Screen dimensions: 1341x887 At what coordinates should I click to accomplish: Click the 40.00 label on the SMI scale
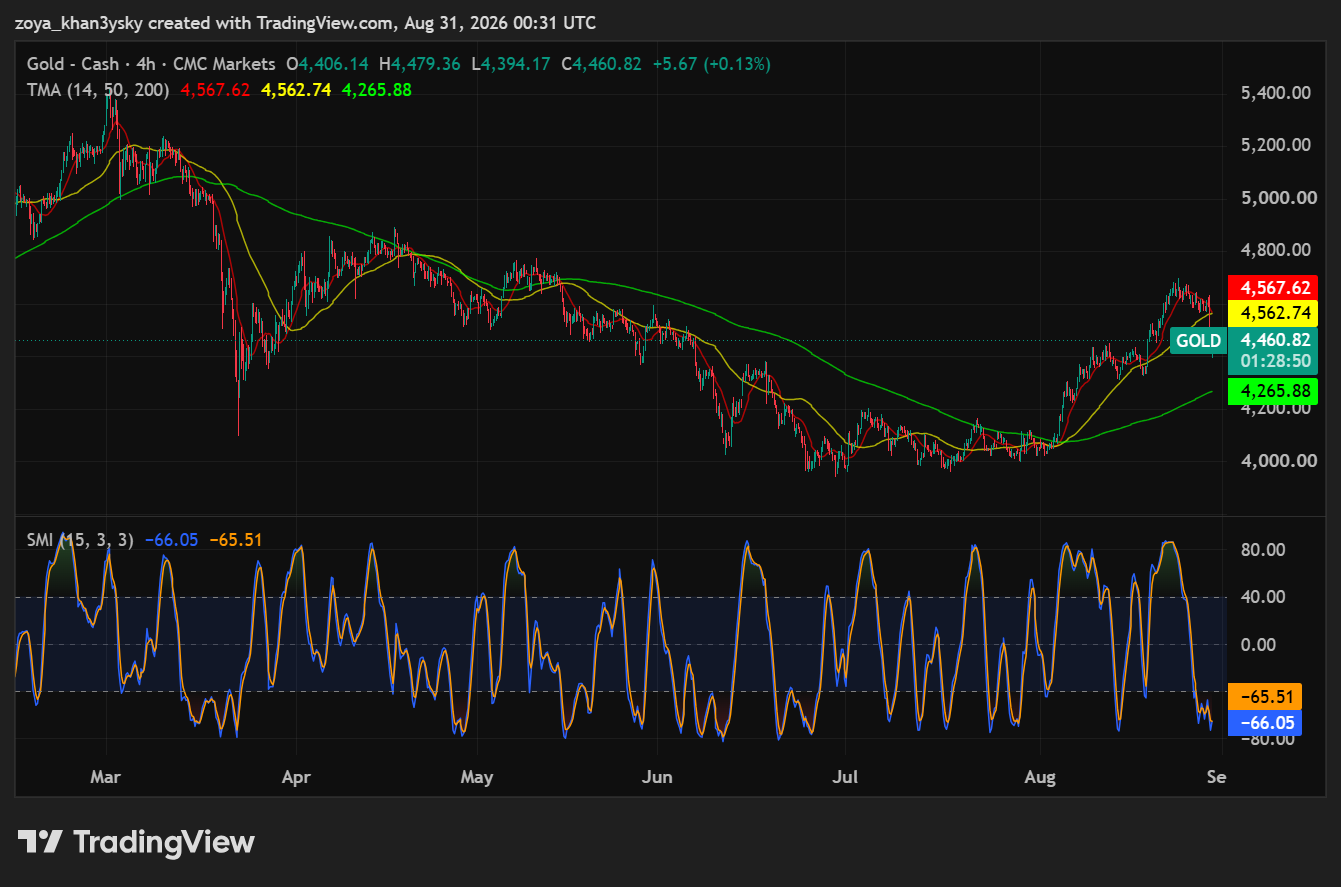coord(1261,597)
